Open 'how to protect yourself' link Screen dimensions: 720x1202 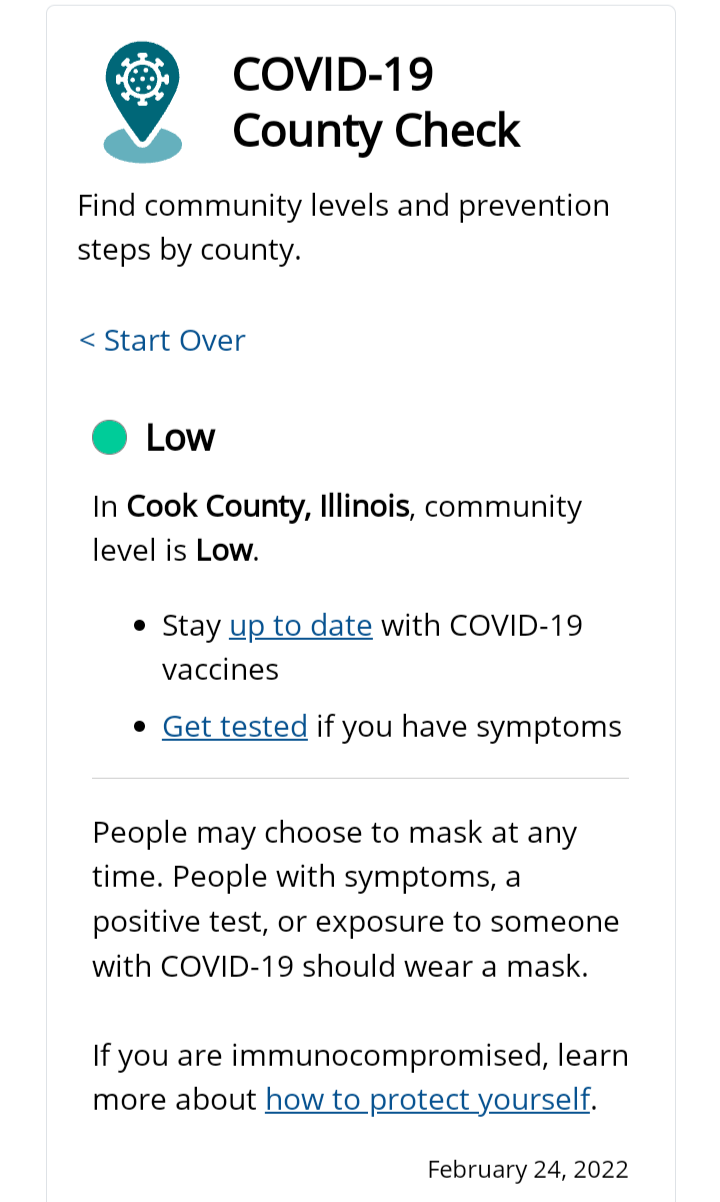point(428,1099)
